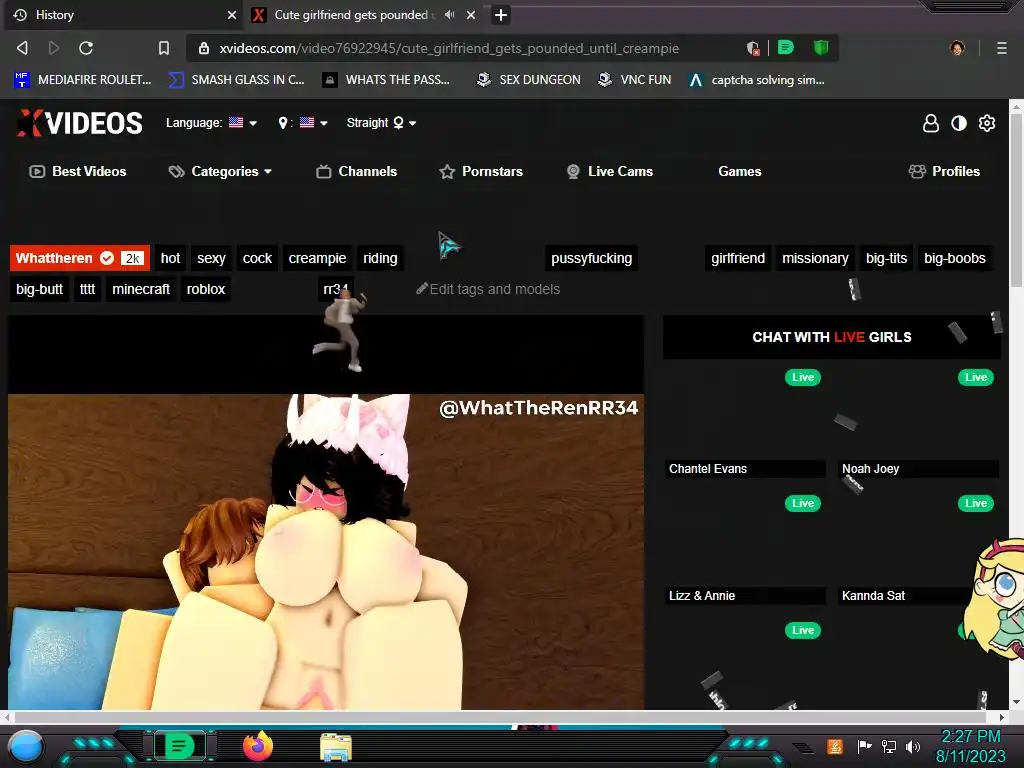This screenshot has width=1024, height=768.
Task: Open File Explorer from the taskbar
Action: coord(336,747)
